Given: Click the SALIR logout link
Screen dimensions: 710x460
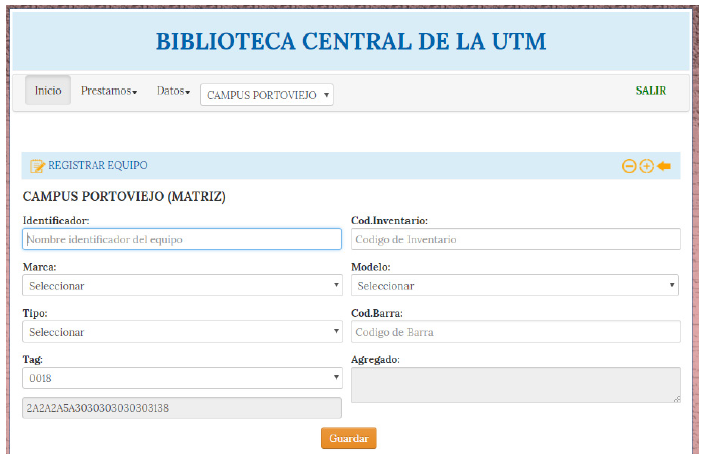Looking at the screenshot, I should (650, 91).
